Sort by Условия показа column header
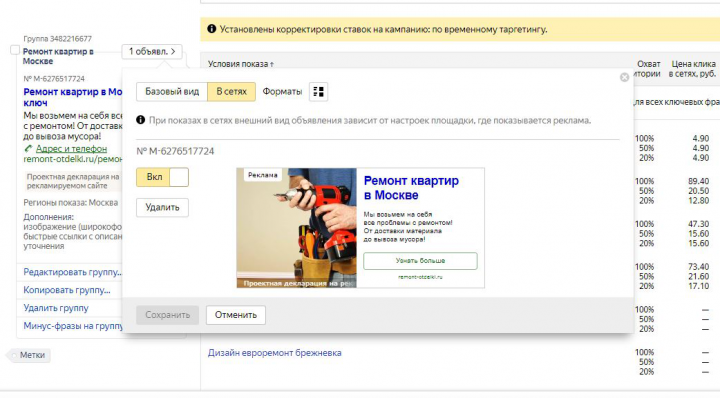Screen dimensions: 720x398 coord(241,64)
